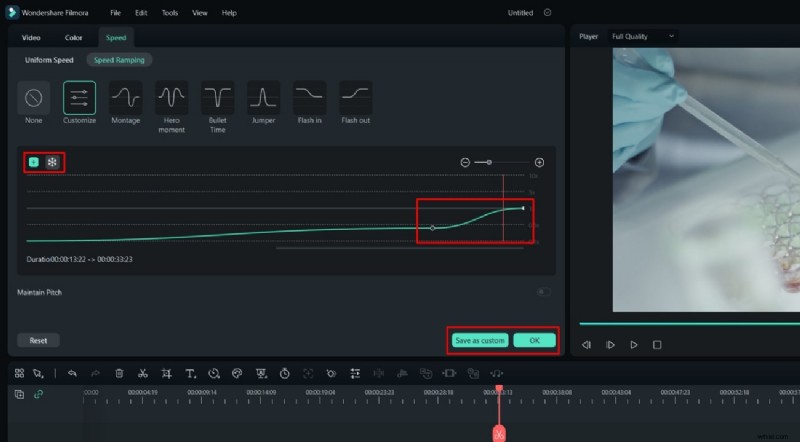Image resolution: width=800 pixels, height=442 pixels.
Task: Toggle the timeline link icon
Action: [x=39, y=395]
